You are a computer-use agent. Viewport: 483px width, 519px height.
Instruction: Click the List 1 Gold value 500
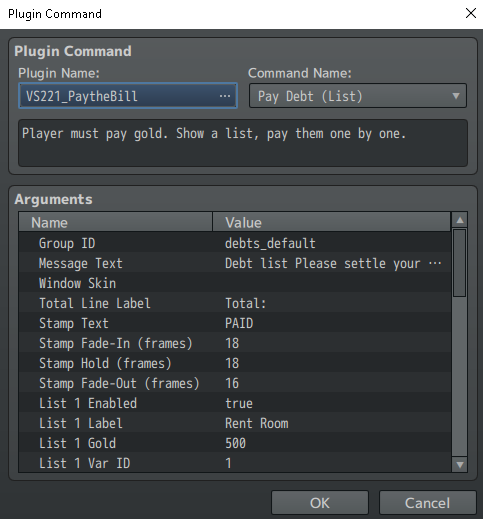tap(235, 443)
